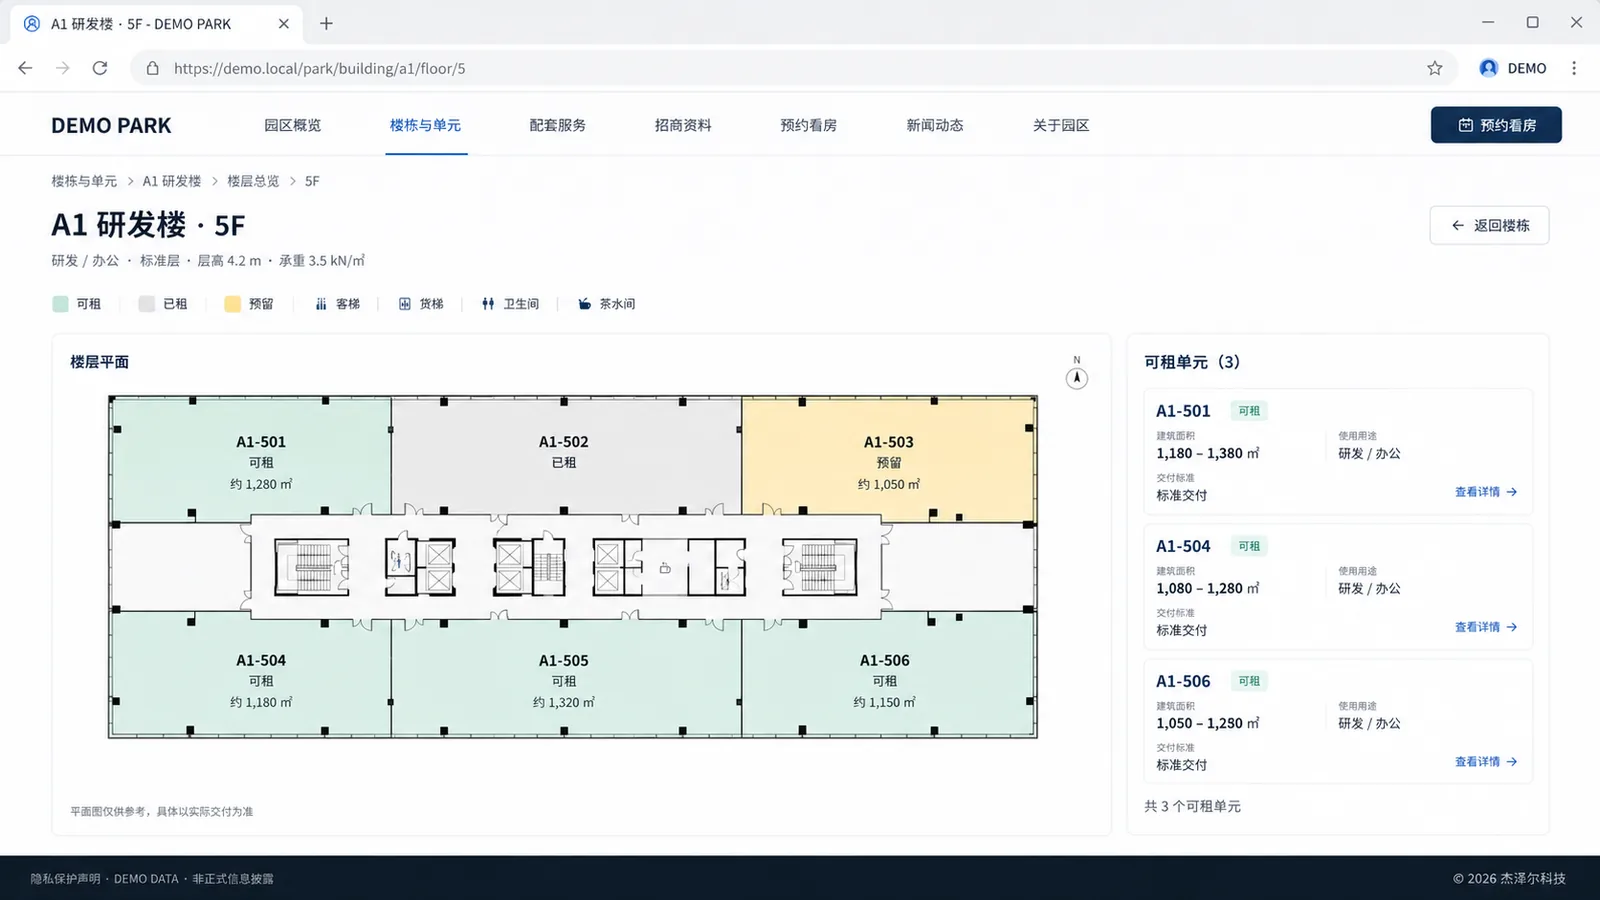Image resolution: width=1600 pixels, height=900 pixels.
Task: Click the 可租 green legend swatch
Action: point(60,304)
